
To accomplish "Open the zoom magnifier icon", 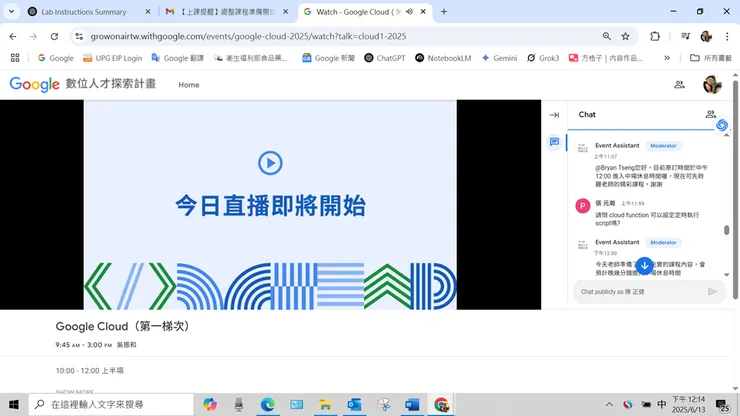I will (x=607, y=36).
